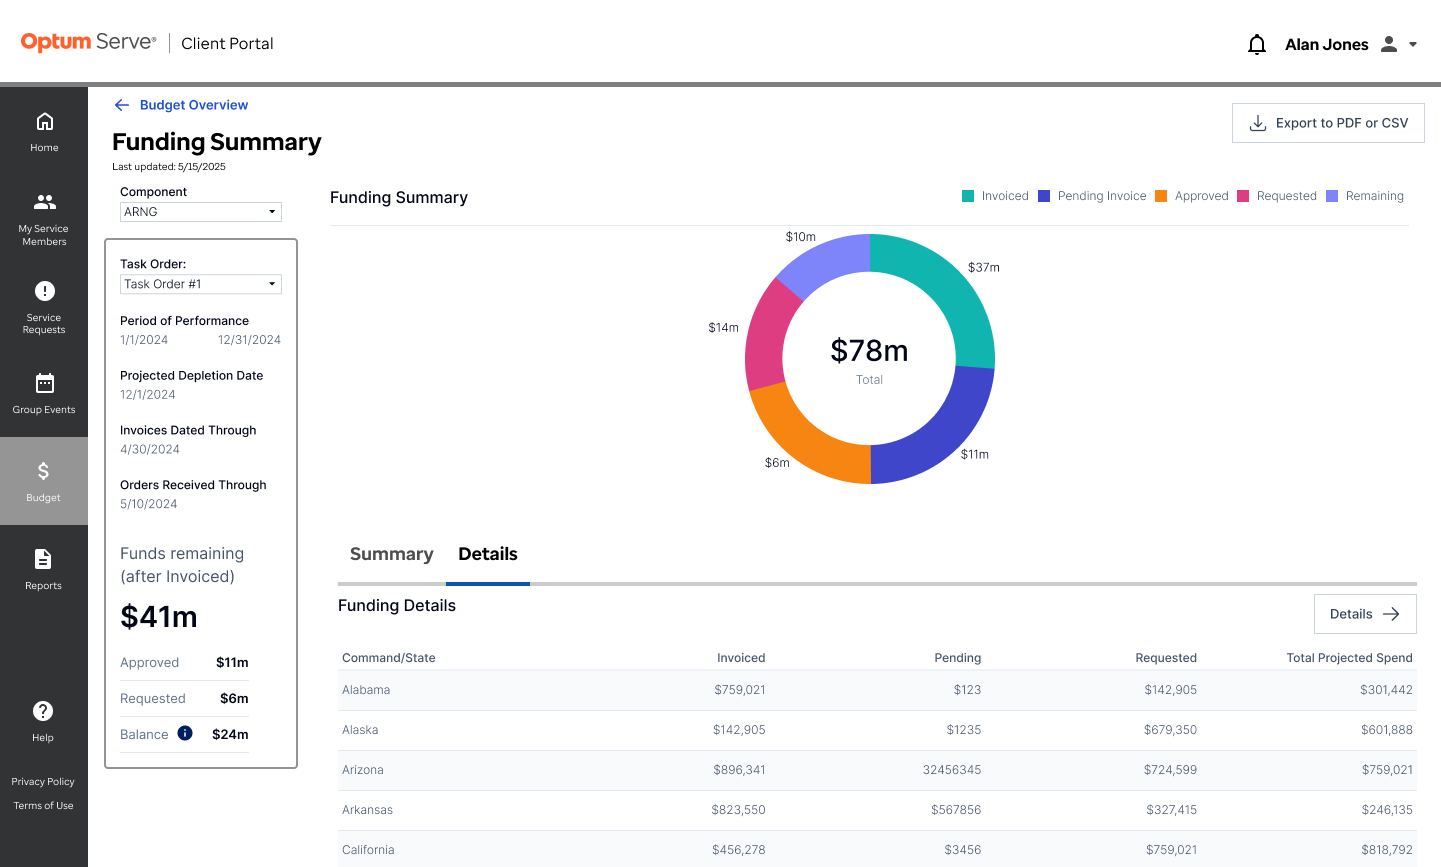Image resolution: width=1441 pixels, height=867 pixels.
Task: Click the Pending Invoice legend swatch
Action: coord(1044,196)
